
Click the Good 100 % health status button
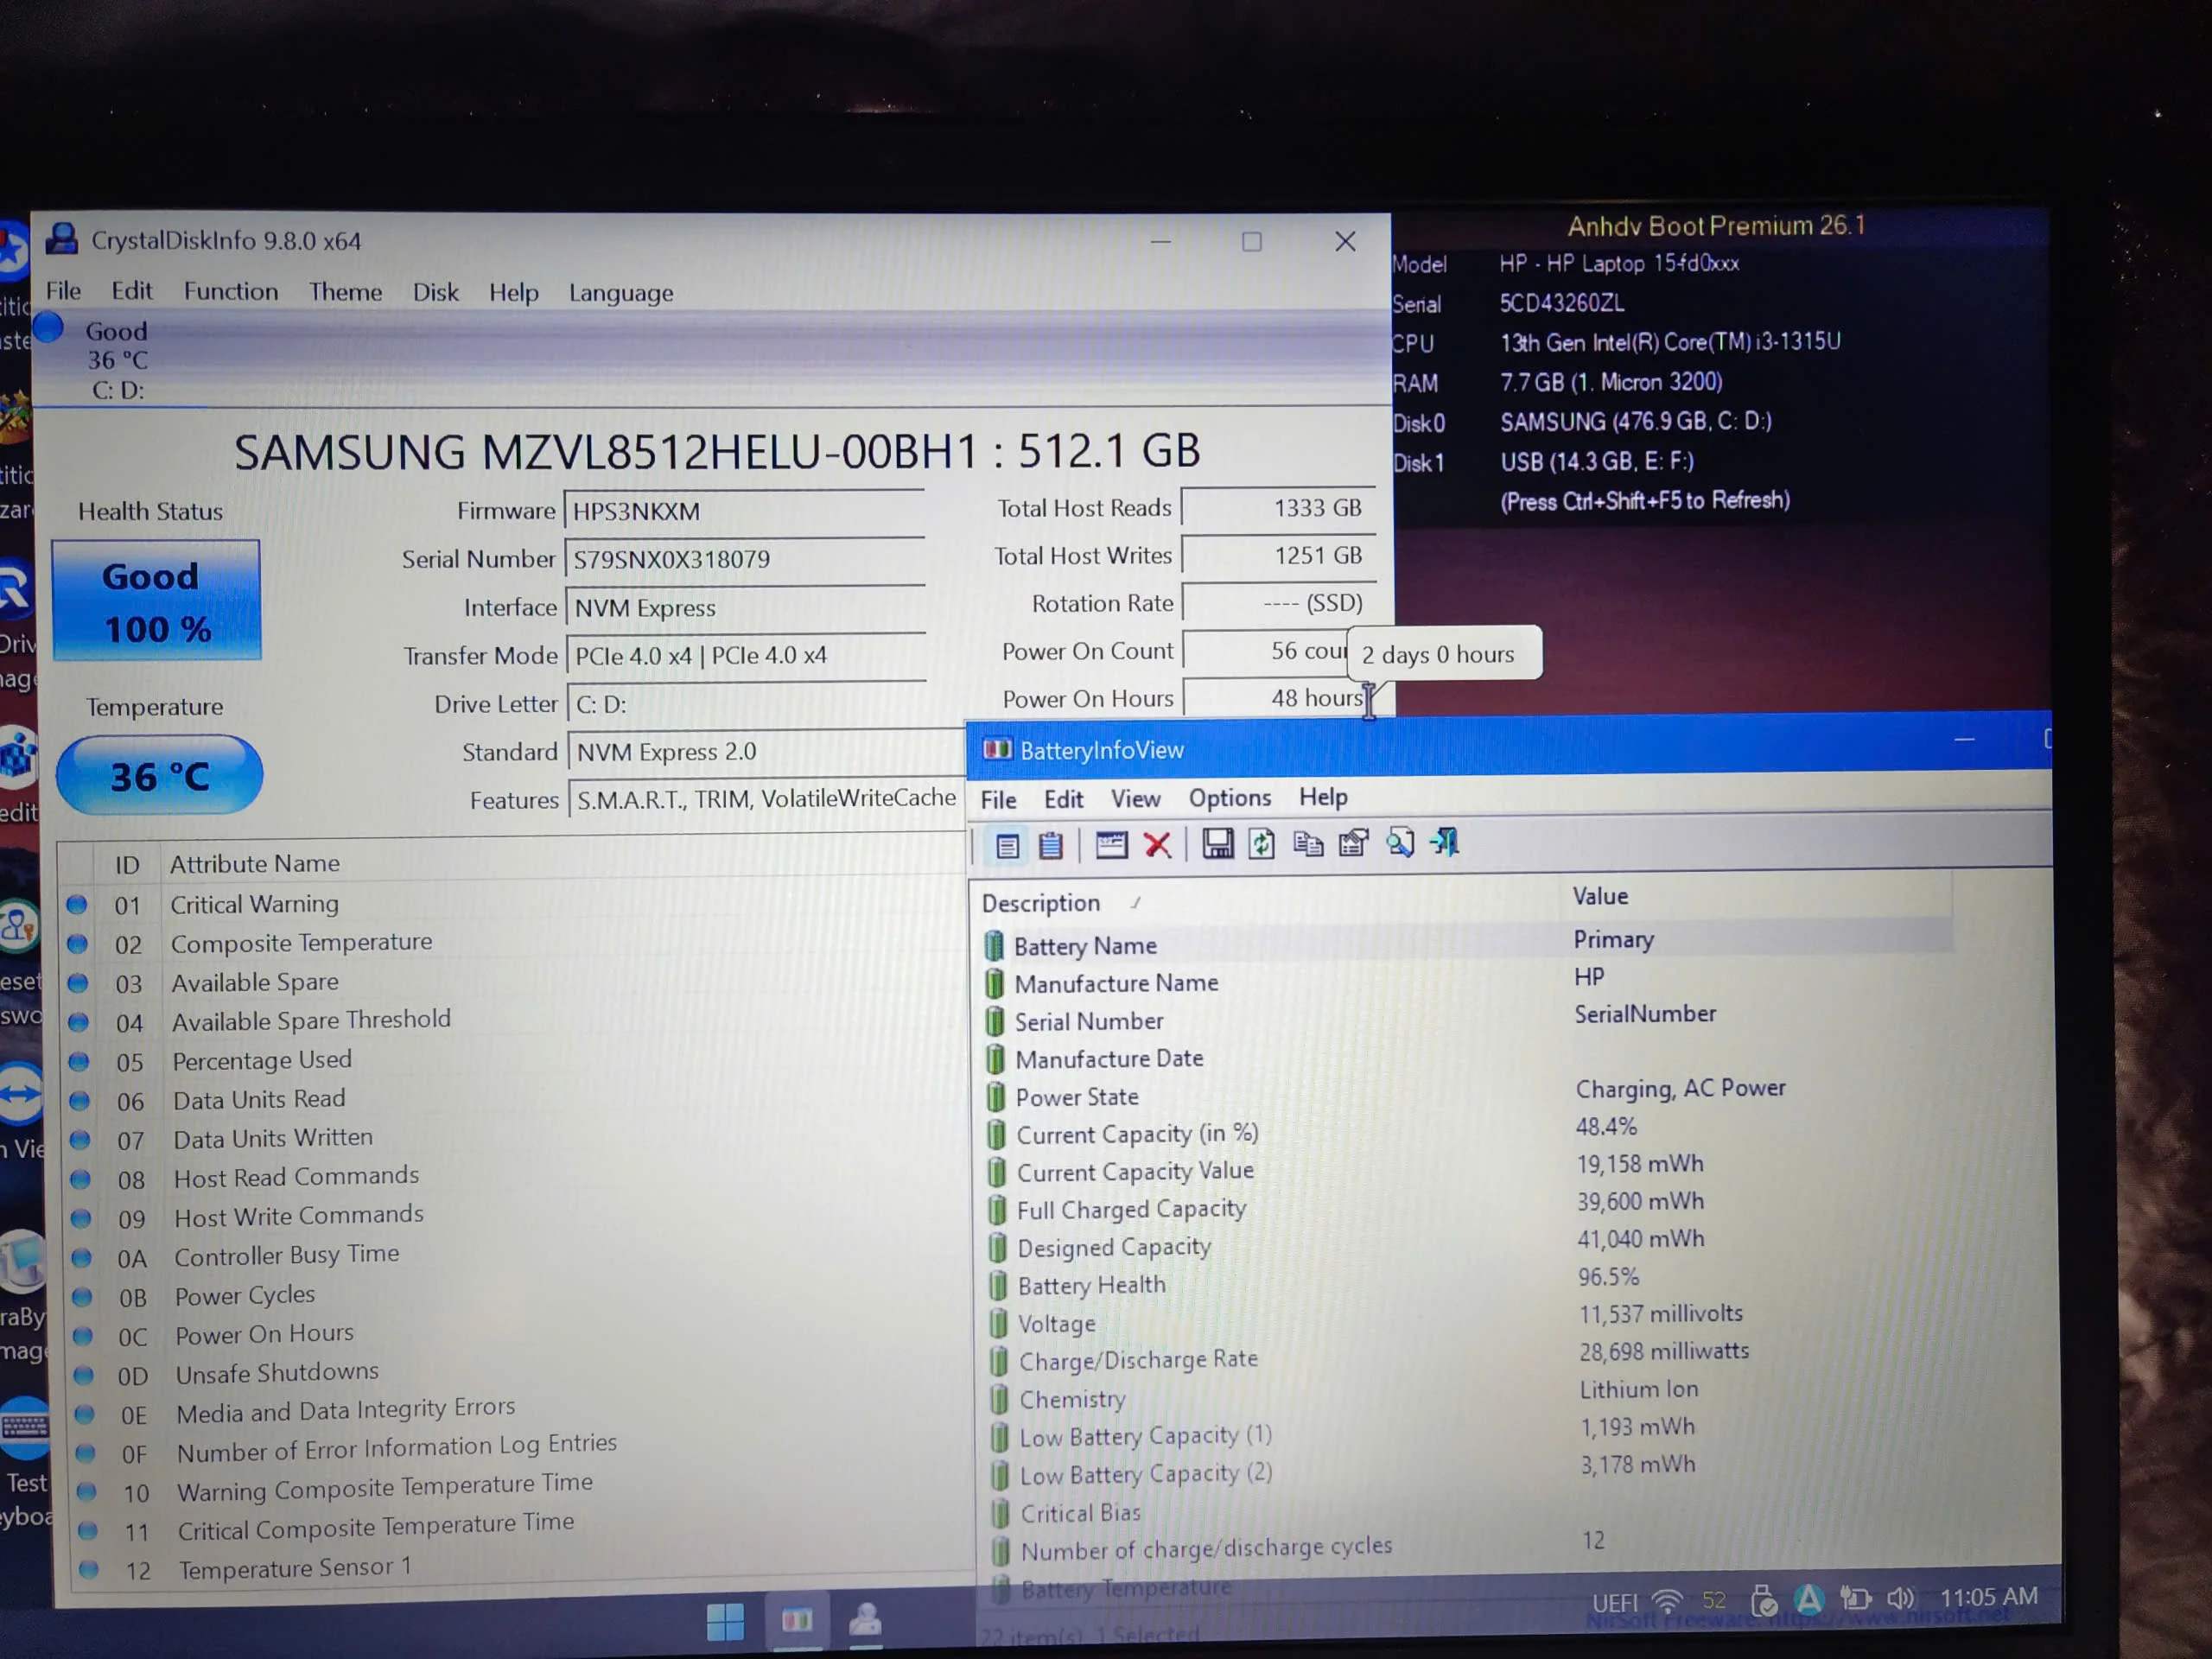tap(156, 600)
